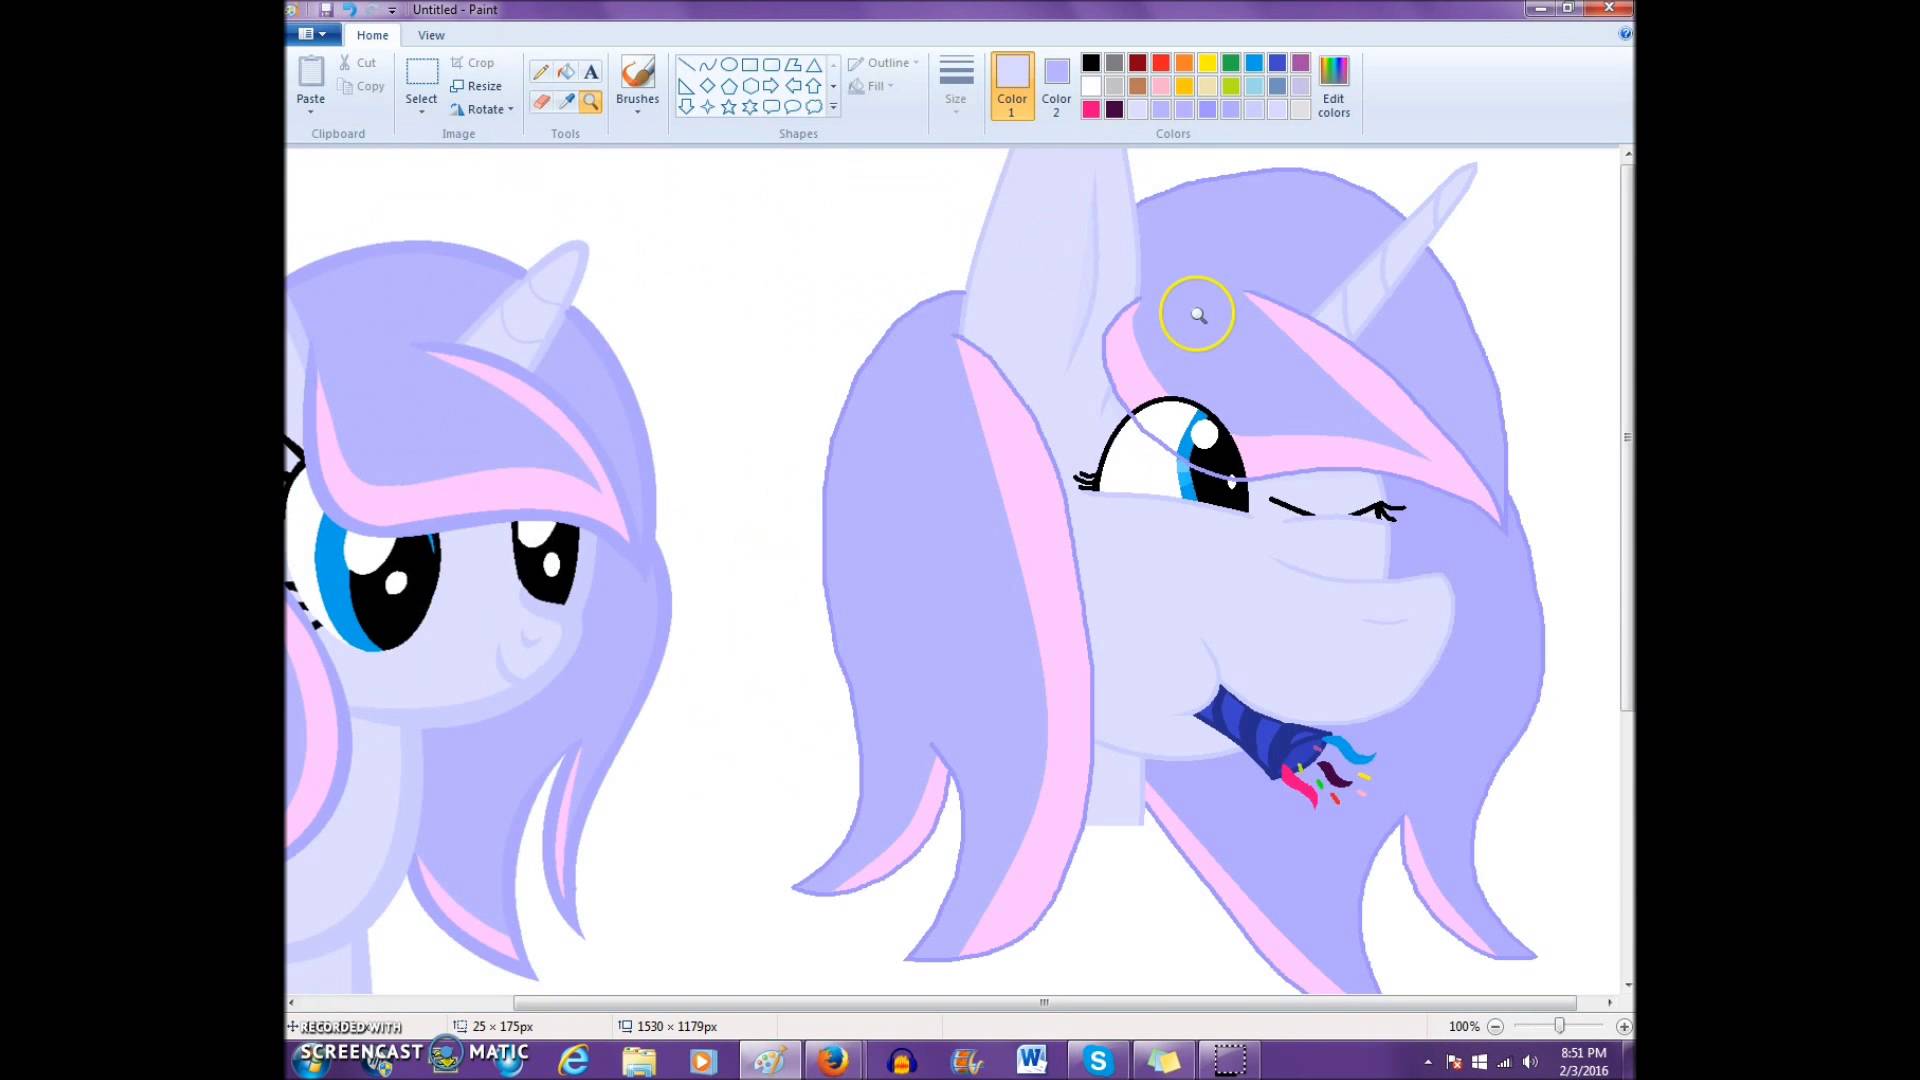The height and width of the screenshot is (1080, 1920).
Task: Switch to the View tab
Action: (x=431, y=35)
